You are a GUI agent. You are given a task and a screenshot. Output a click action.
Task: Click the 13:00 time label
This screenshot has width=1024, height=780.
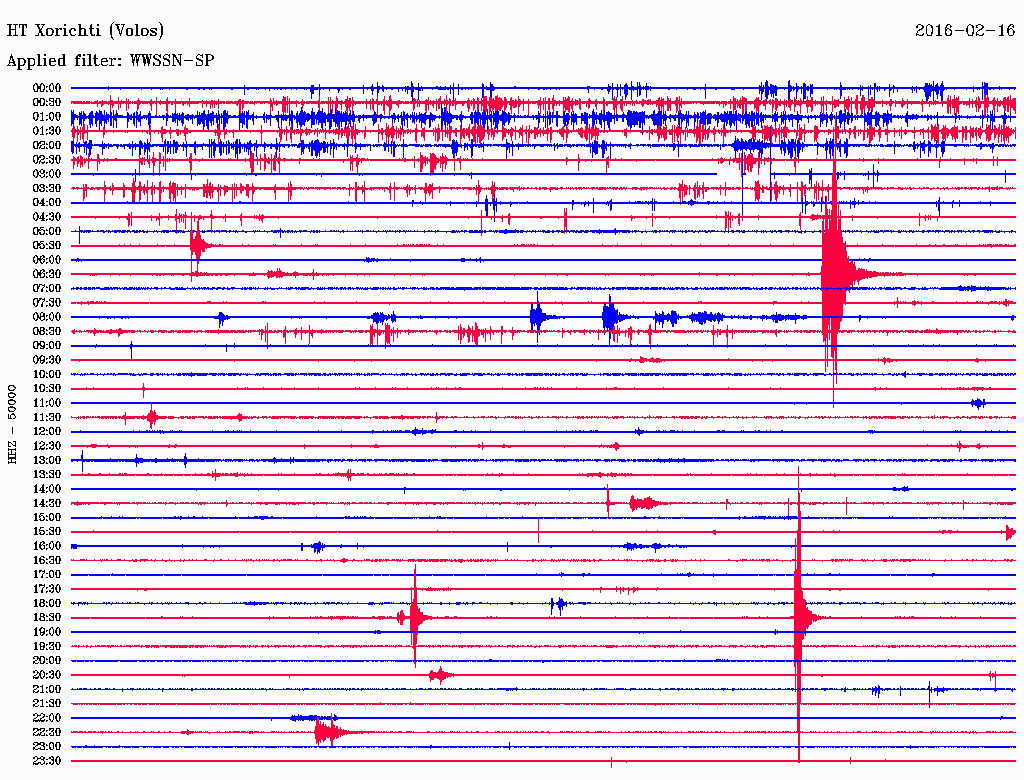click(x=47, y=460)
